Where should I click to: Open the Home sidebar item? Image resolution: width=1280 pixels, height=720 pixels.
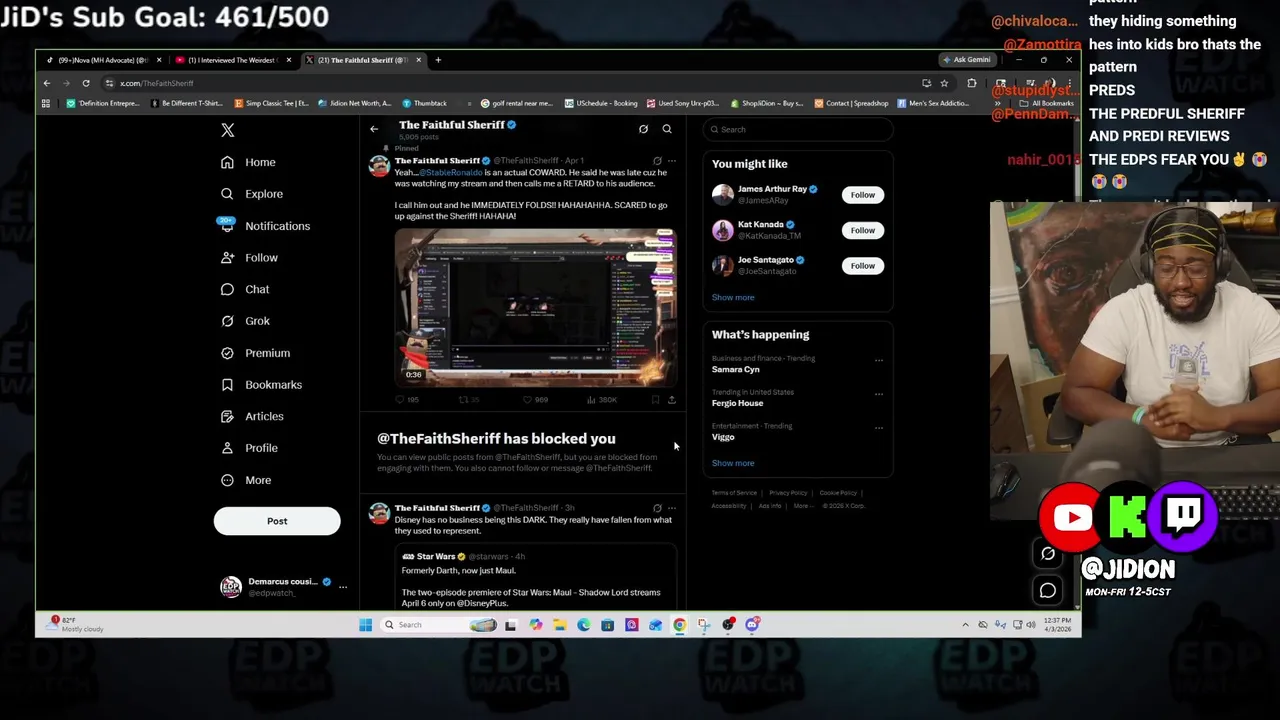(248, 162)
